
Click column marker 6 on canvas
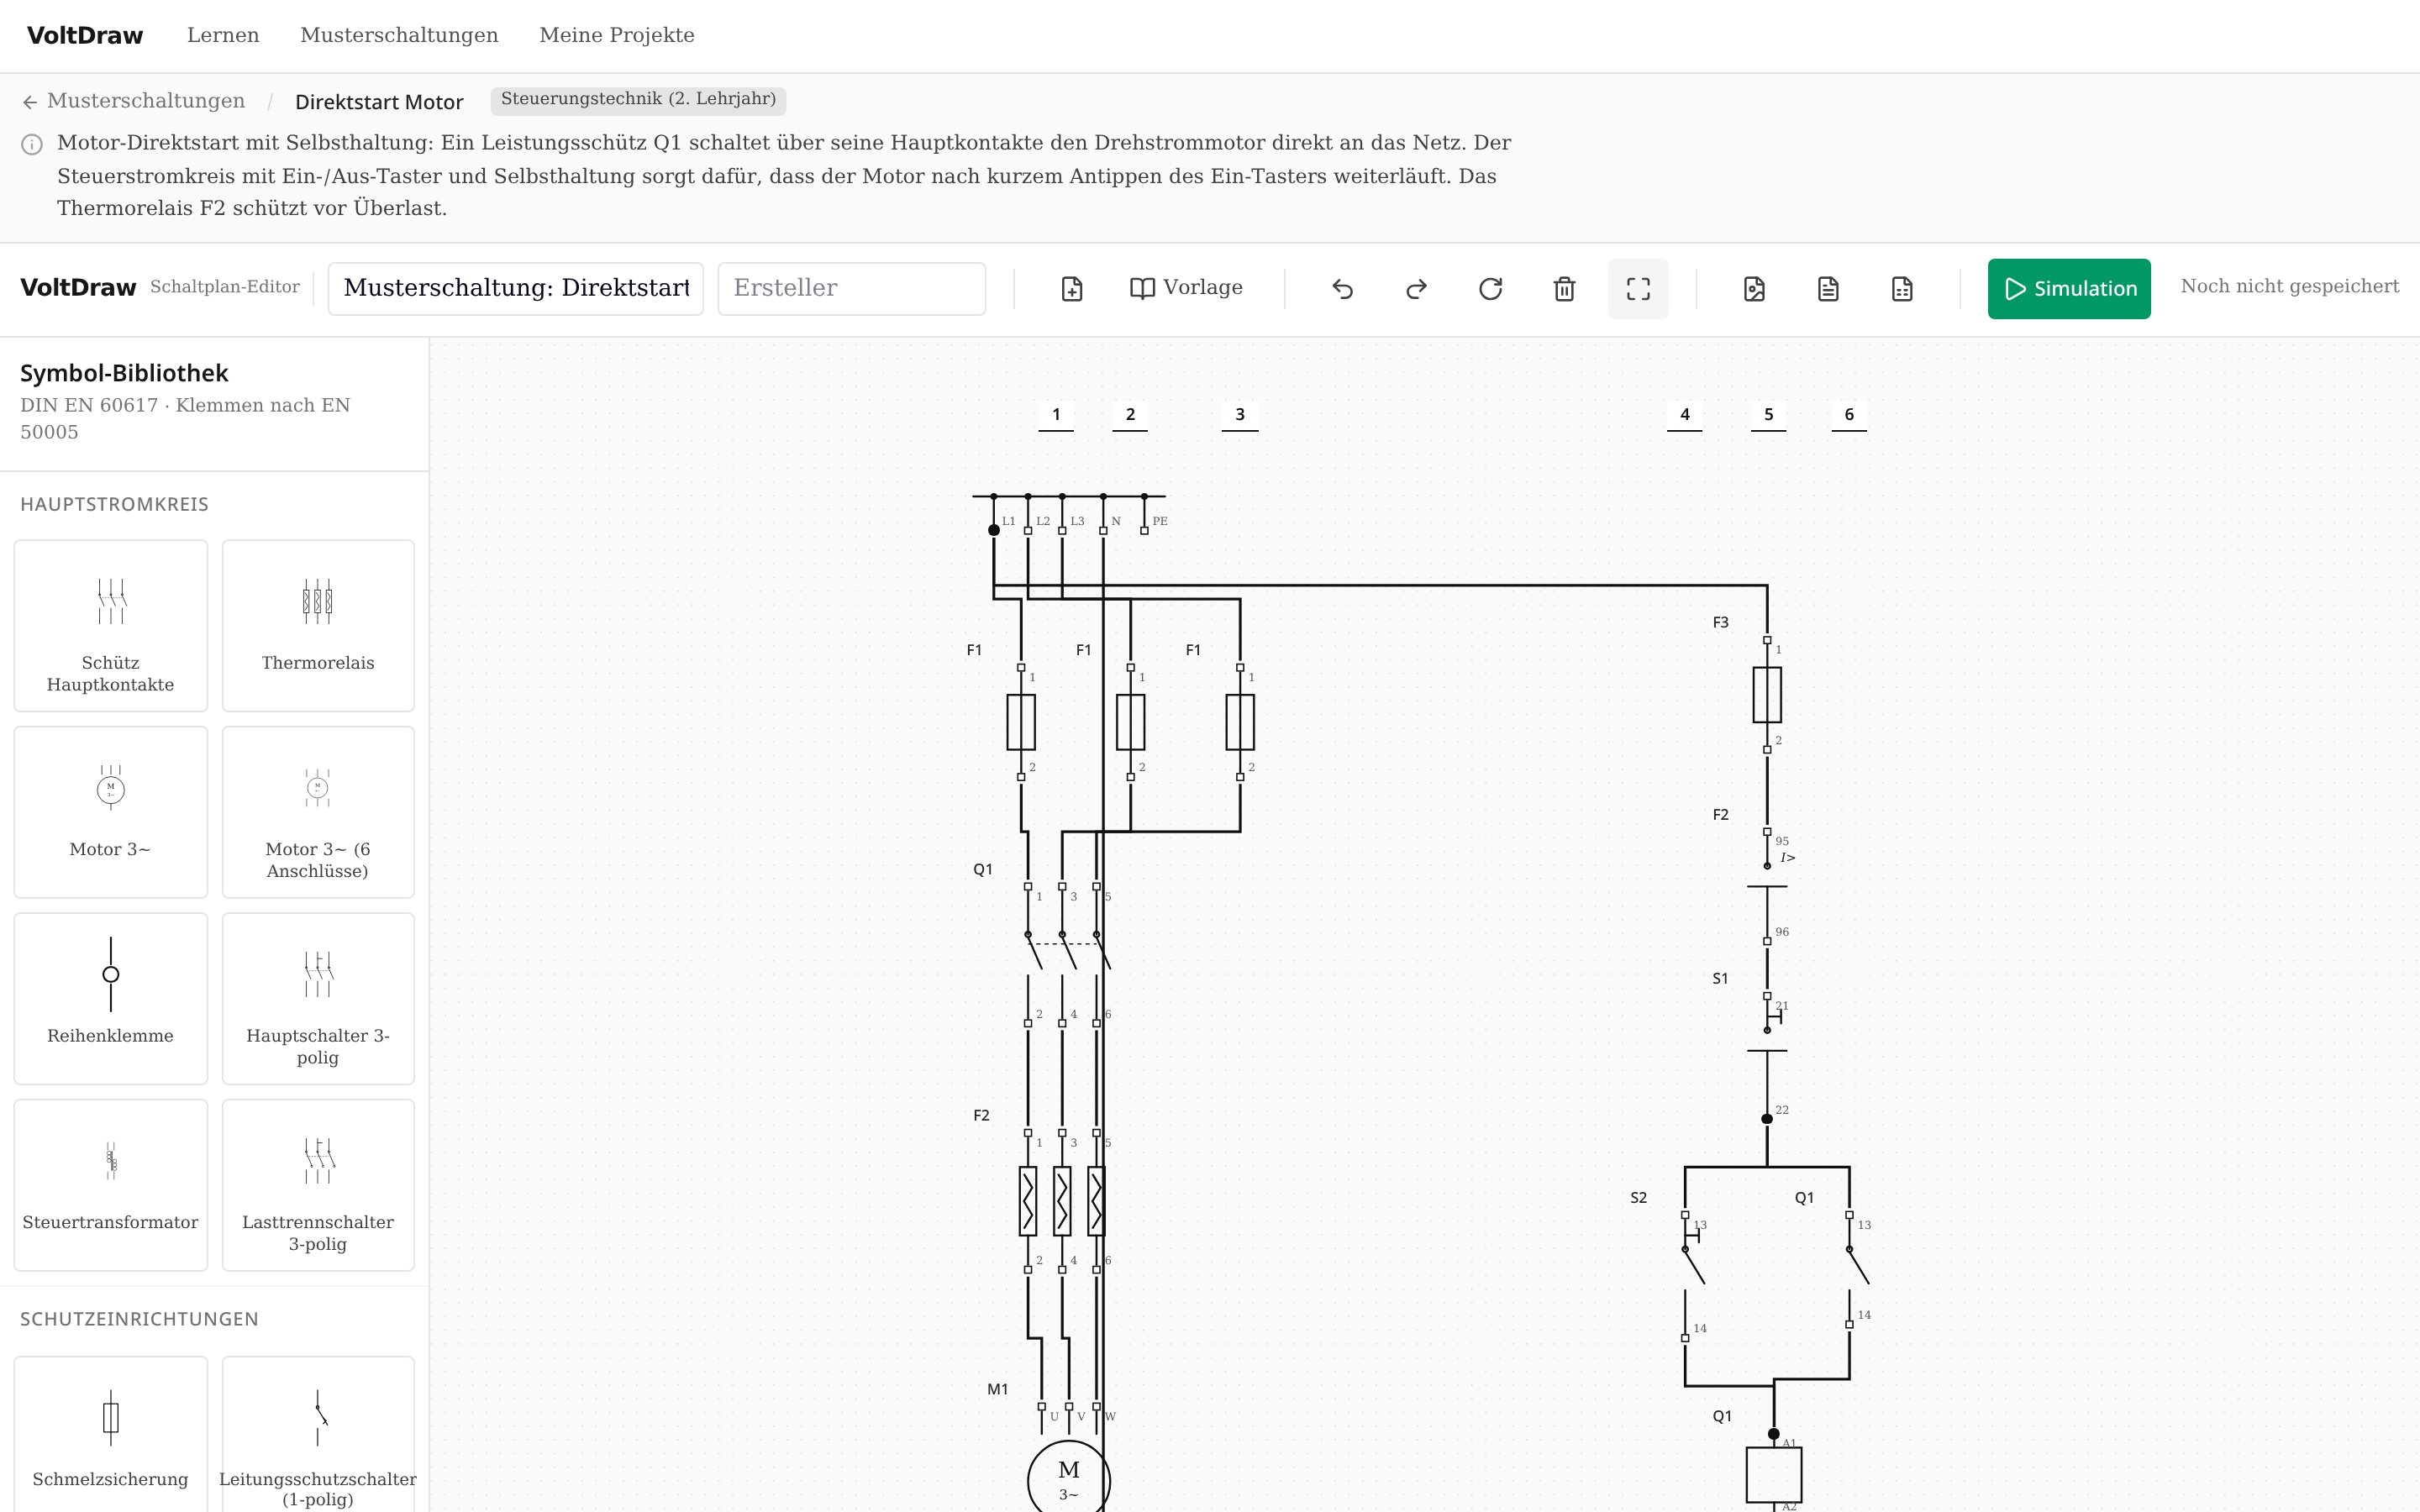click(1849, 415)
